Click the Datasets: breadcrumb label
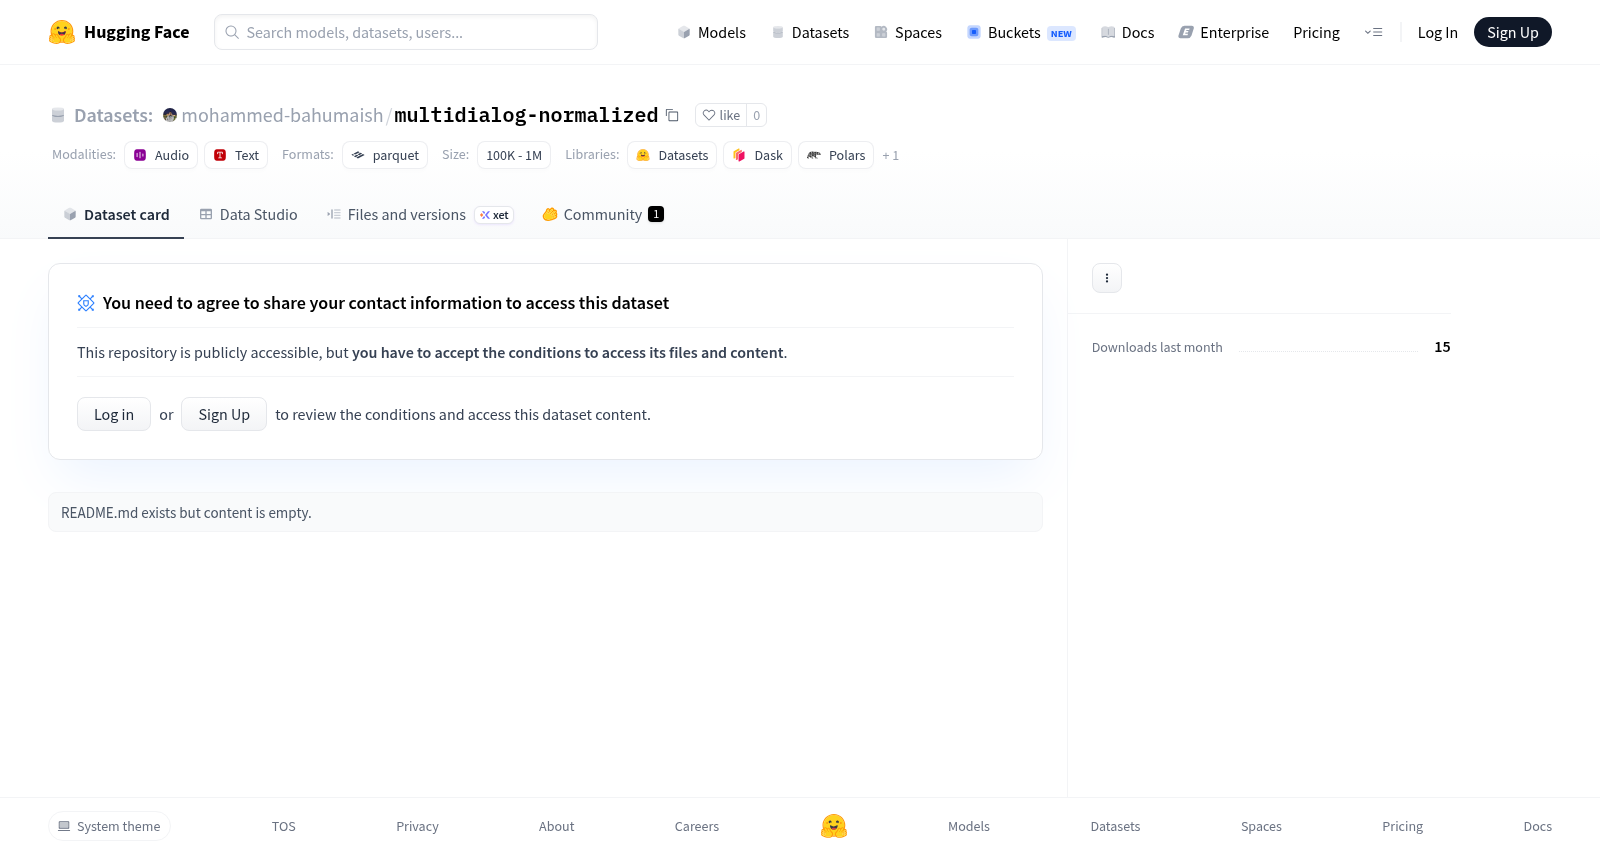This screenshot has width=1600, height=861. 113,116
